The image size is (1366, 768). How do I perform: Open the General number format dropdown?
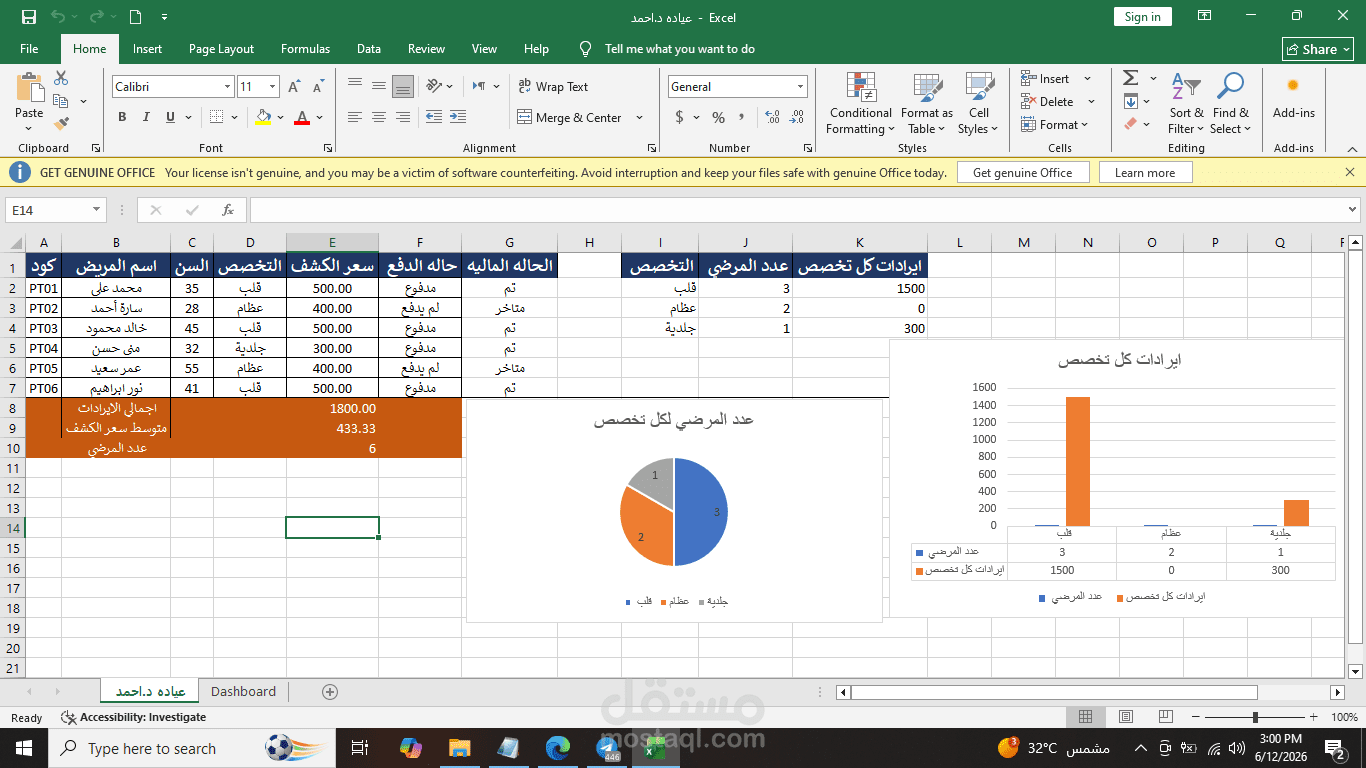(800, 87)
